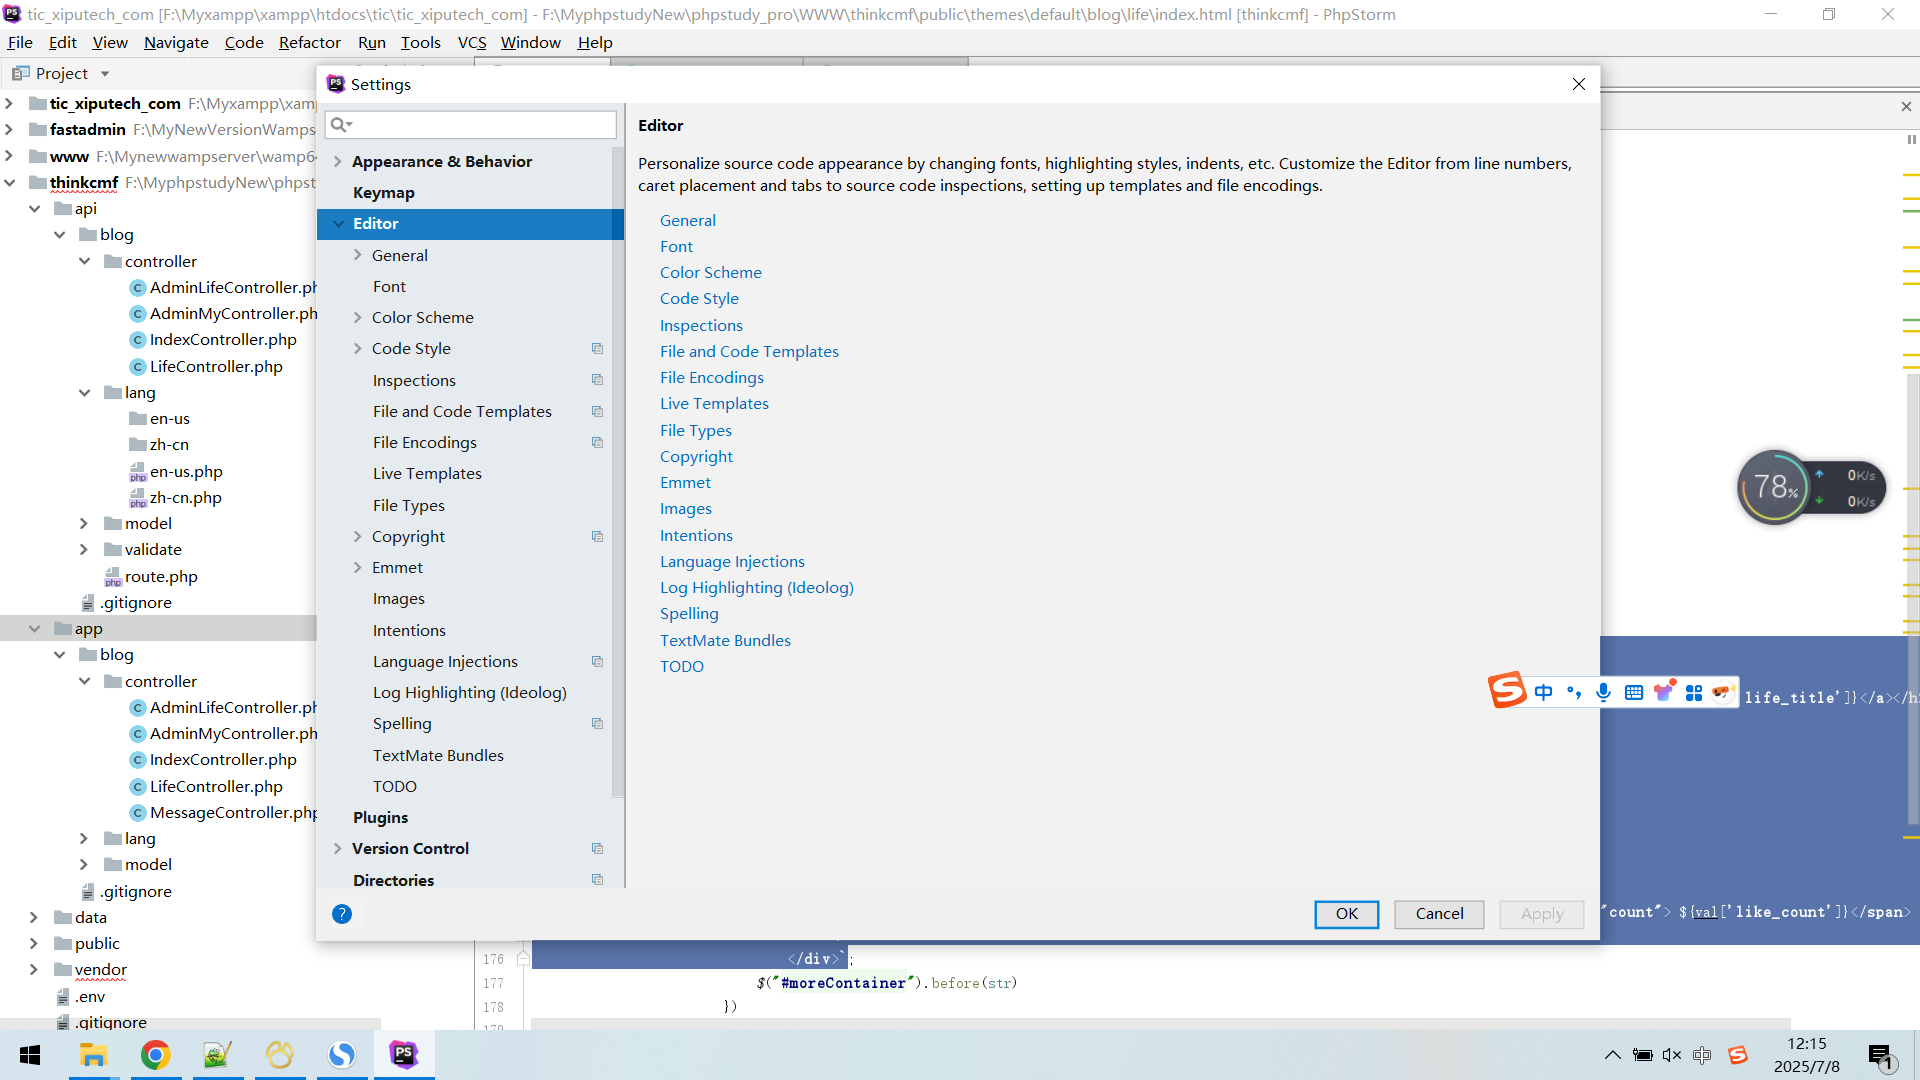Toggle Sogou Chinese/English input mode

[x=1544, y=693]
